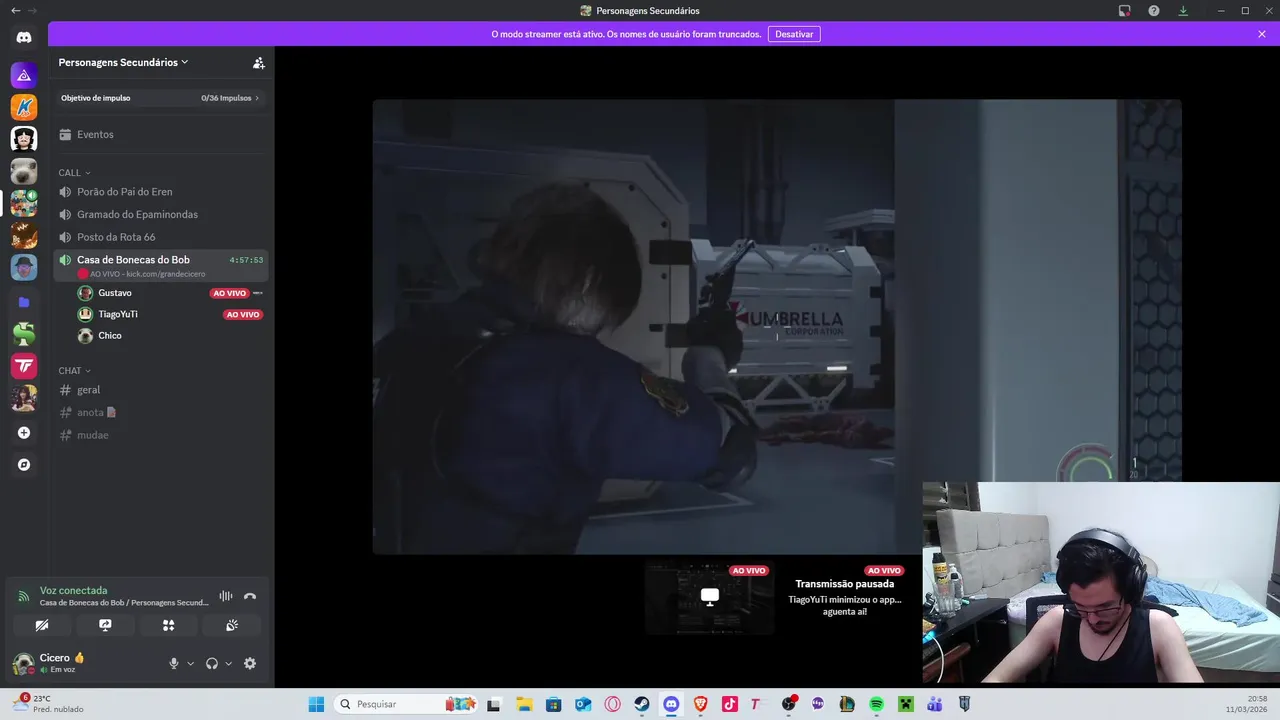This screenshot has width=1280, height=720.
Task: Invite people to Personagens Secundários server
Action: [x=259, y=62]
